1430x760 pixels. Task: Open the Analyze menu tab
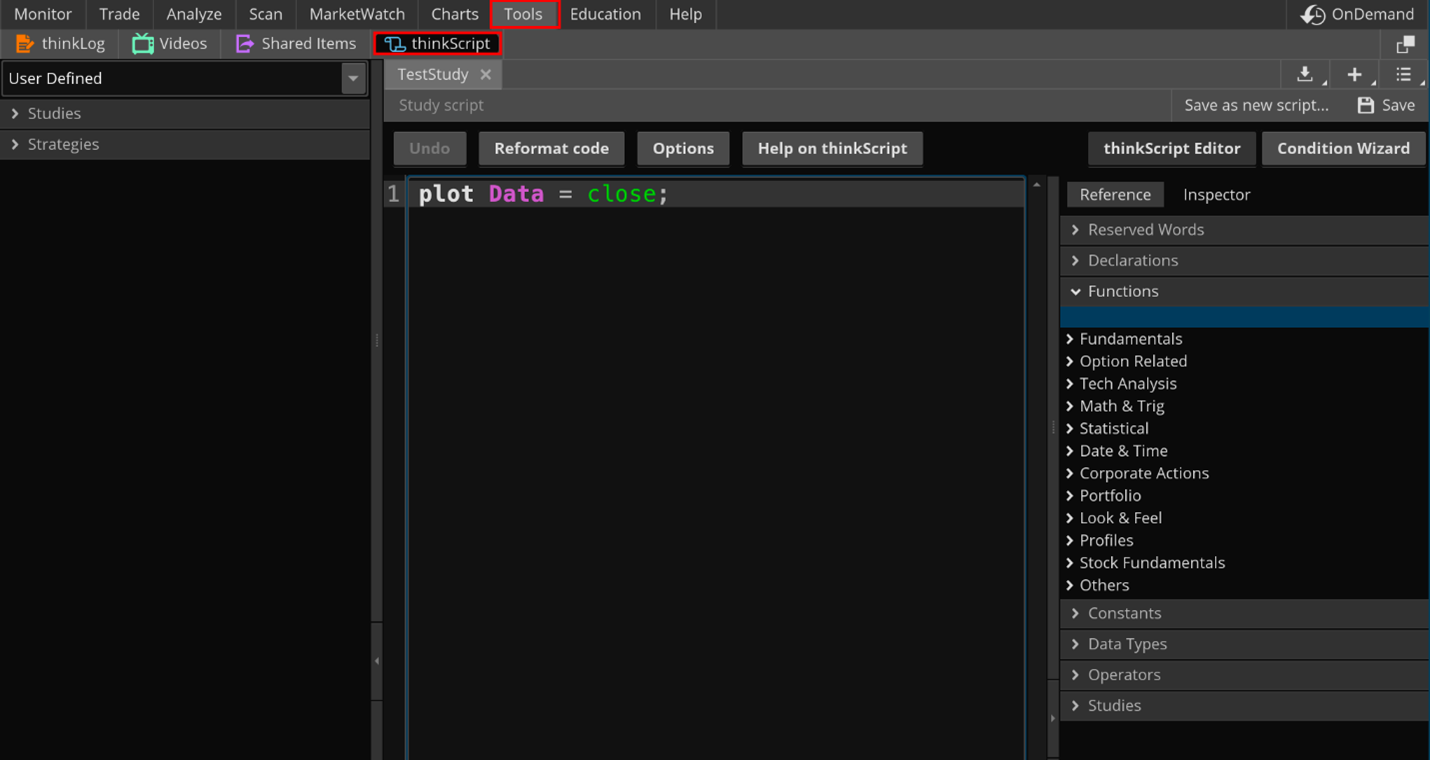(194, 14)
